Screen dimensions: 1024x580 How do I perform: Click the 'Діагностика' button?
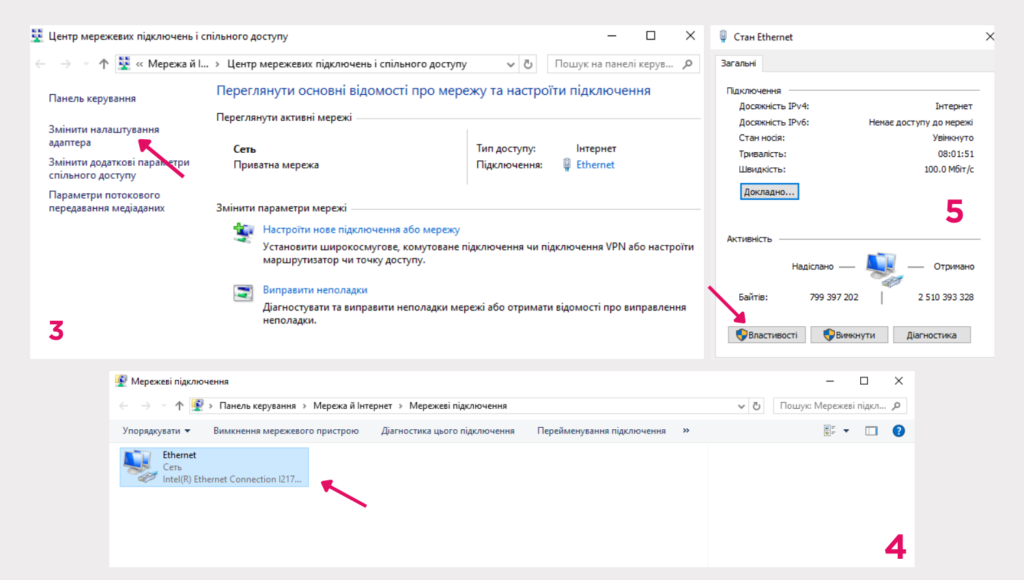tap(931, 334)
